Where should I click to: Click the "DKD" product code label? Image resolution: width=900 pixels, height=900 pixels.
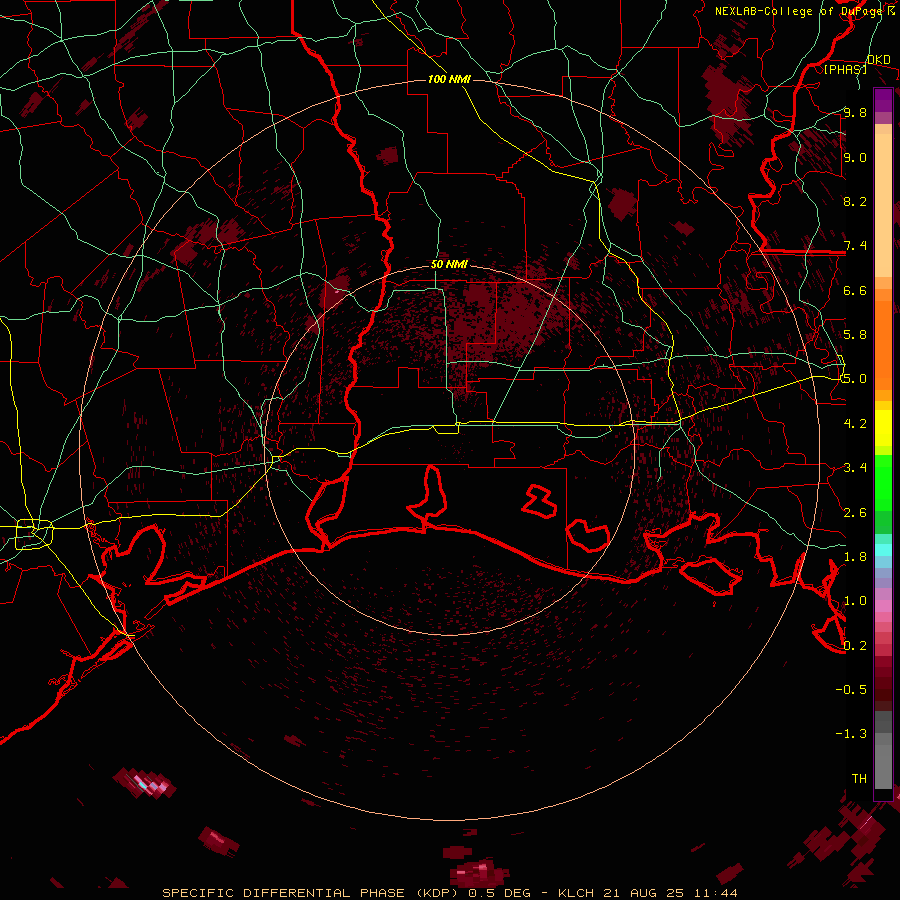878,60
